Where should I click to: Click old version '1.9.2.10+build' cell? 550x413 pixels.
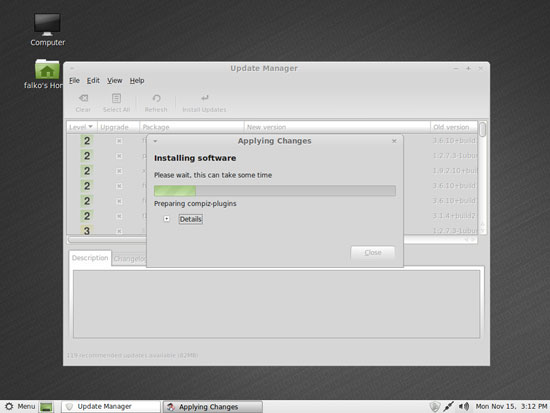455,171
